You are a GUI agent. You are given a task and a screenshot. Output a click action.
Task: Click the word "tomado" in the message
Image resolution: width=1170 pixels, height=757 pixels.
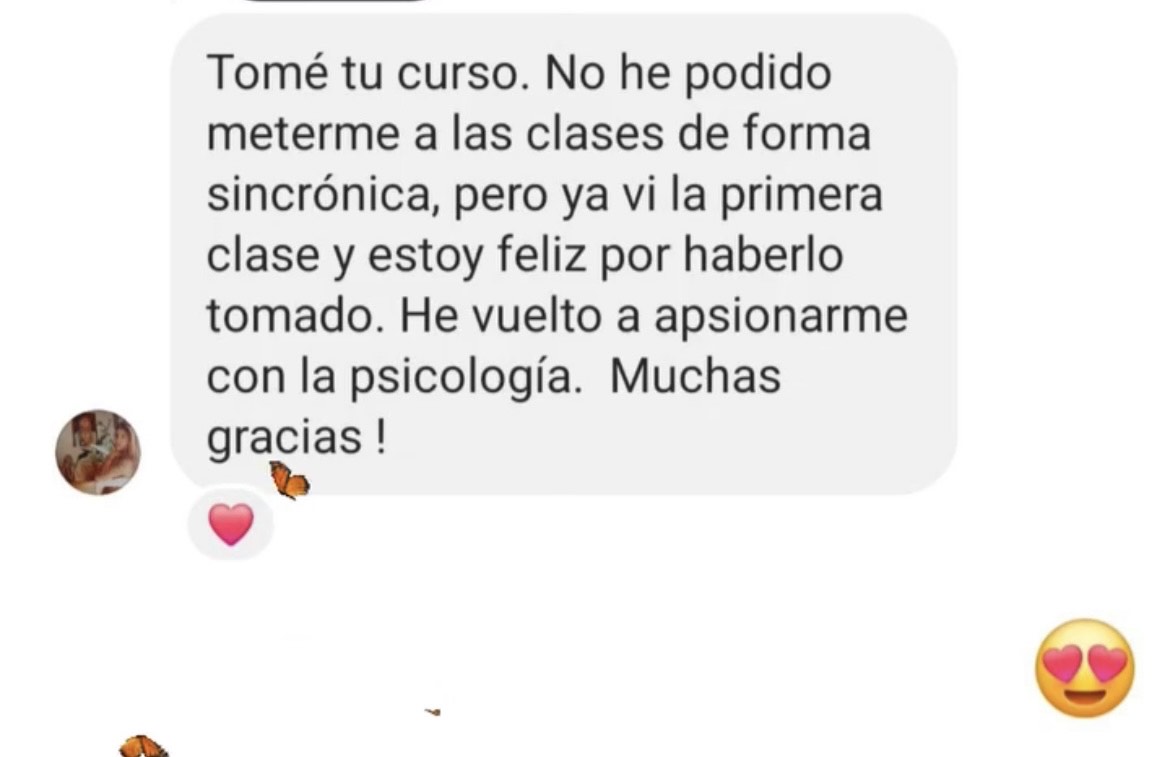click(x=290, y=316)
